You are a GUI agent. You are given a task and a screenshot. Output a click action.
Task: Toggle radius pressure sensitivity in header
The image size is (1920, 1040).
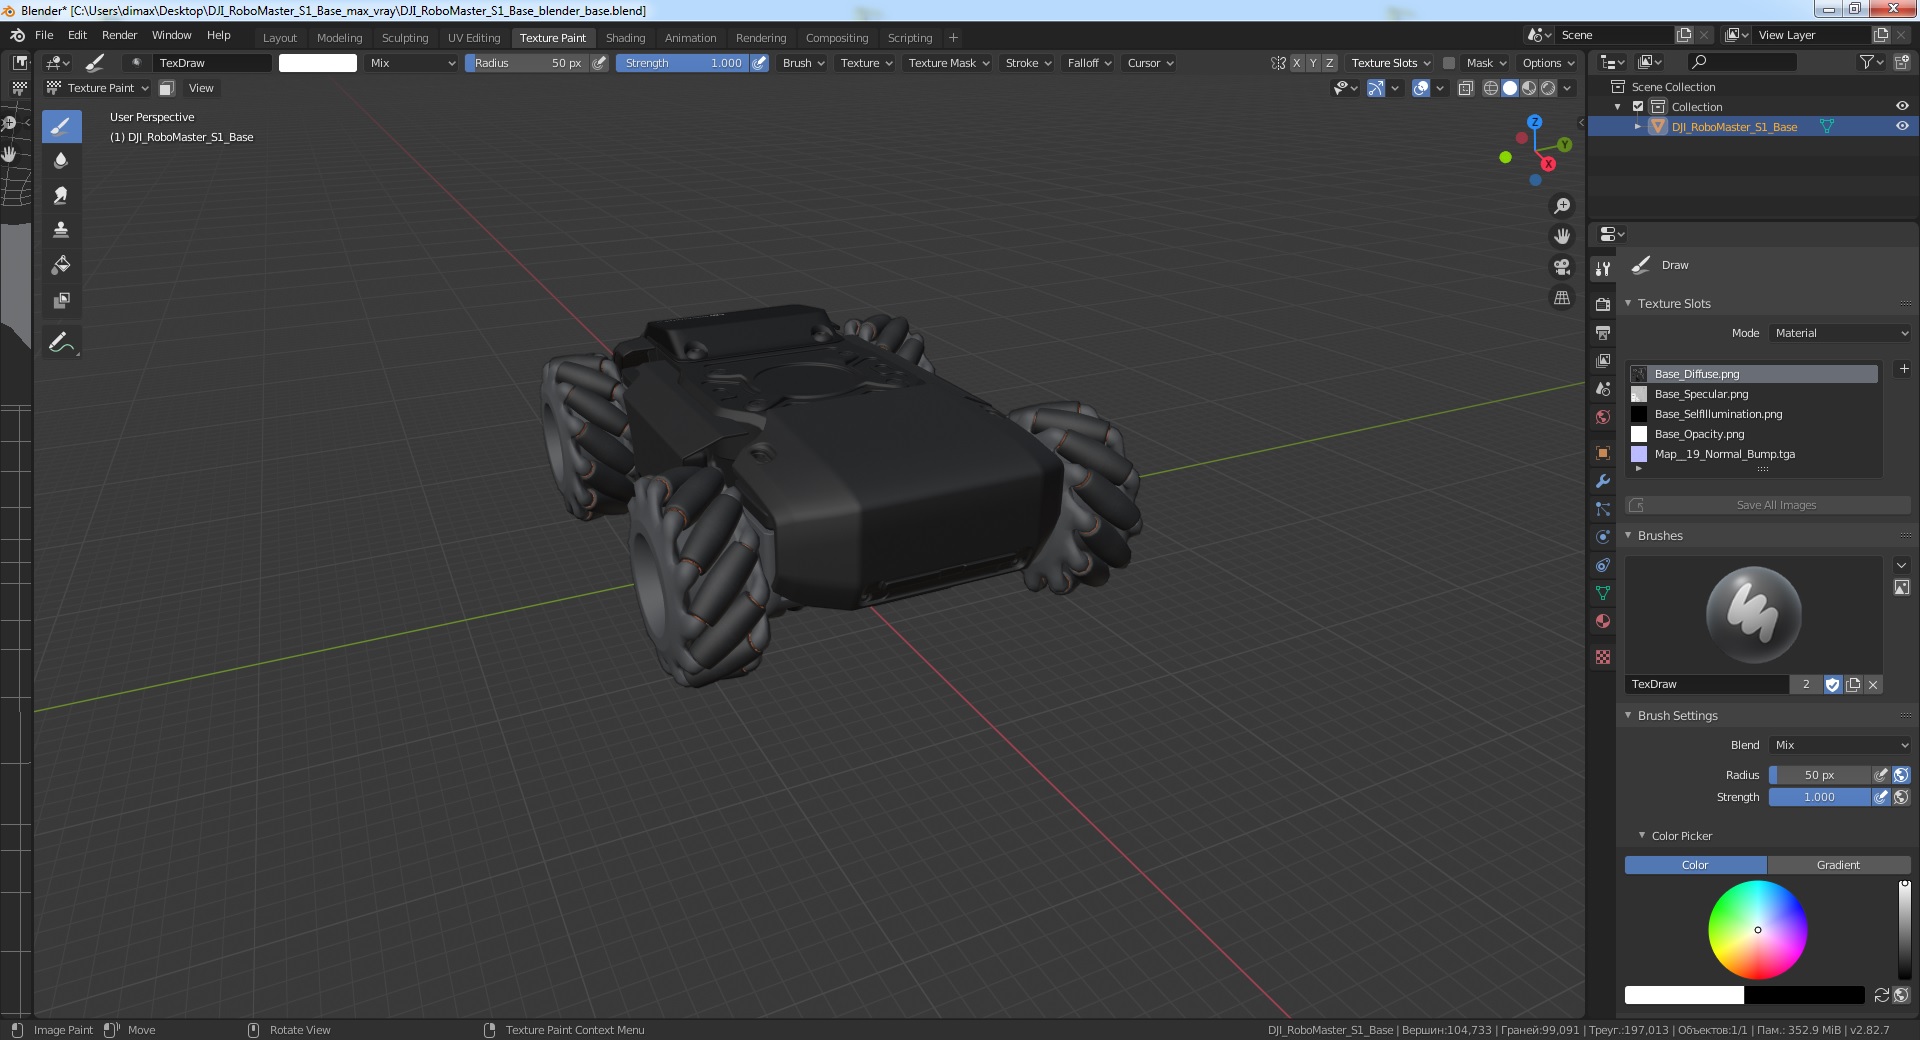pos(599,63)
